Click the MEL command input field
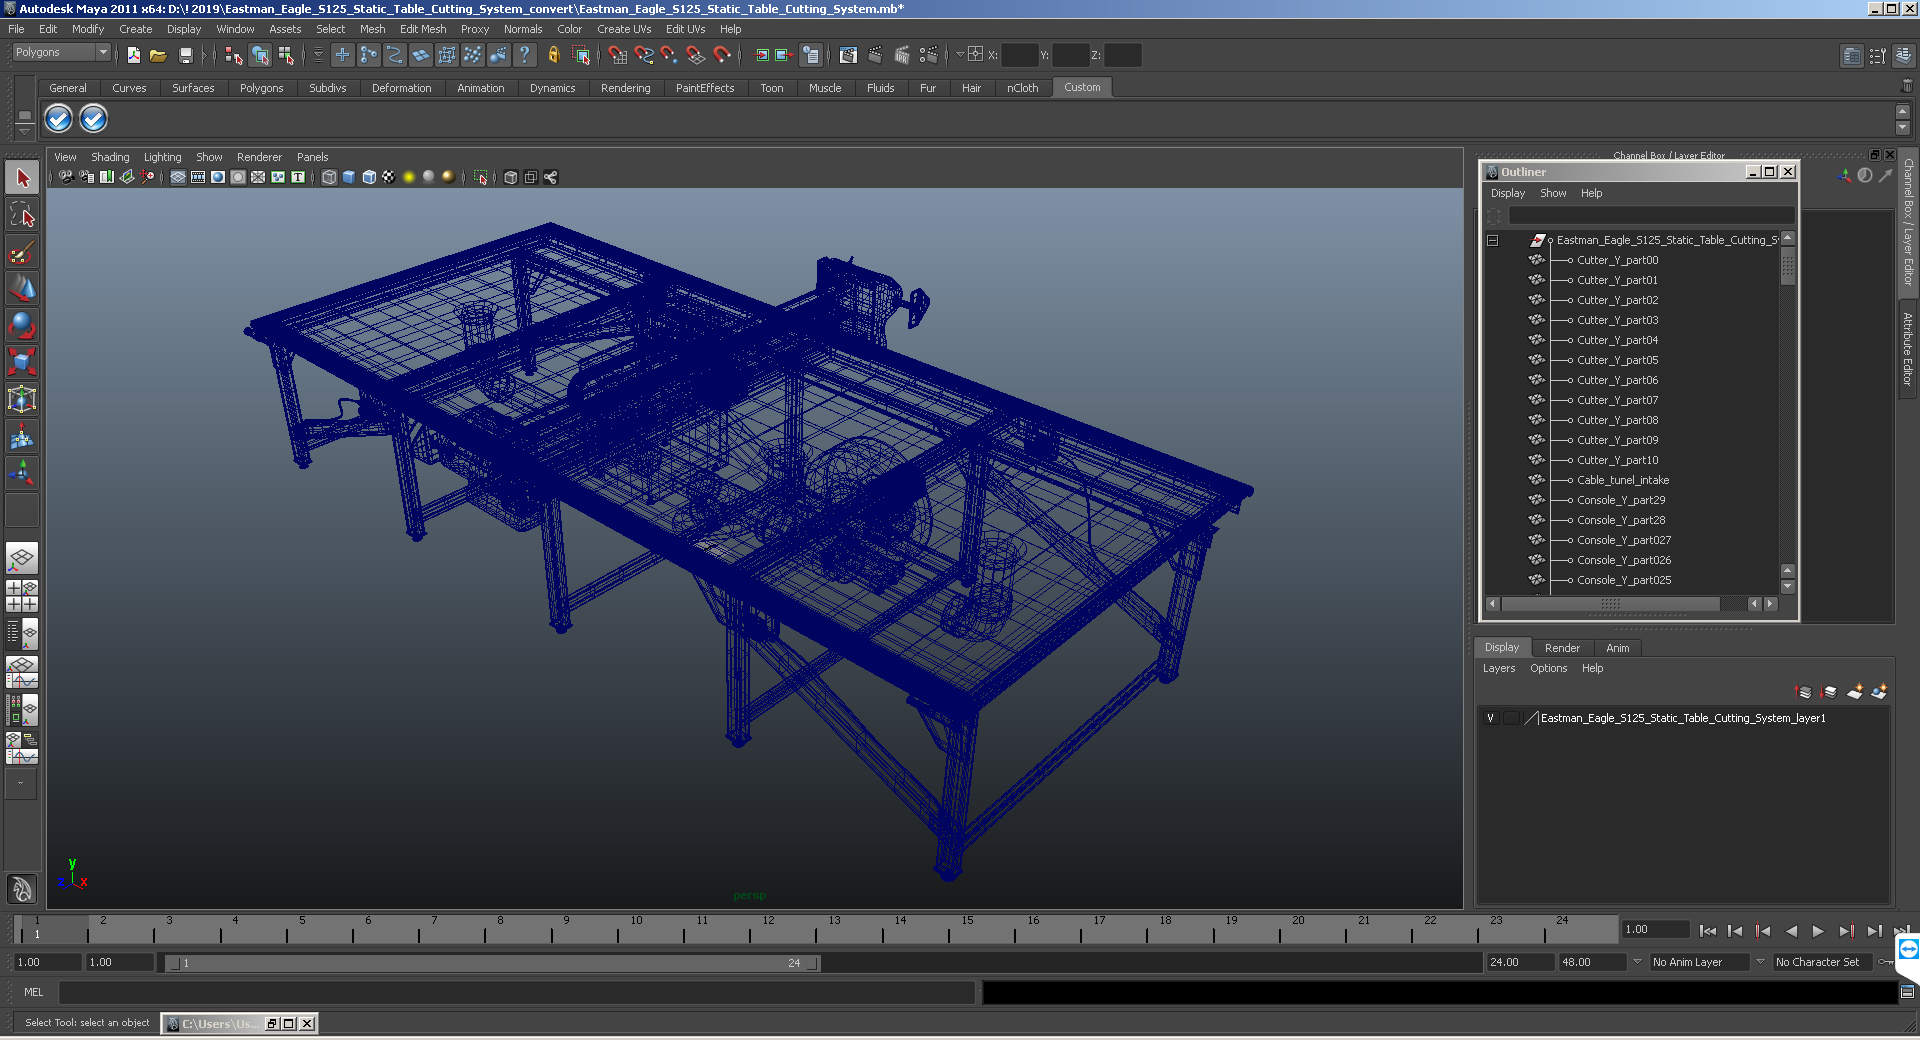This screenshot has height=1040, width=1920. click(517, 992)
